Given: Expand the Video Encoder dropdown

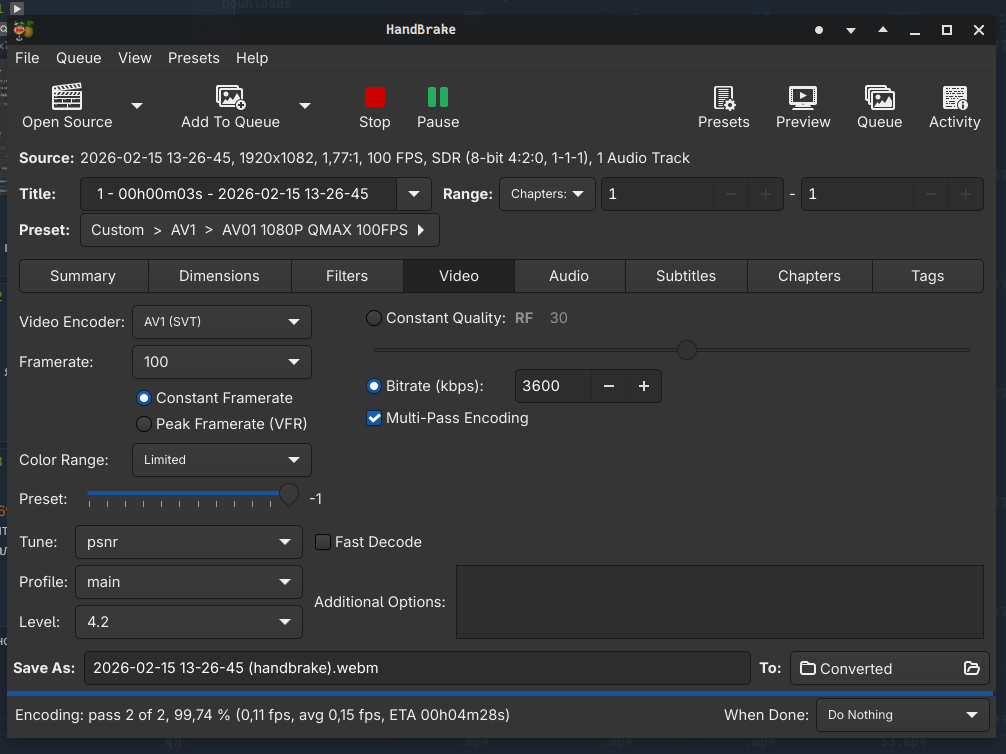Looking at the screenshot, I should click(221, 322).
